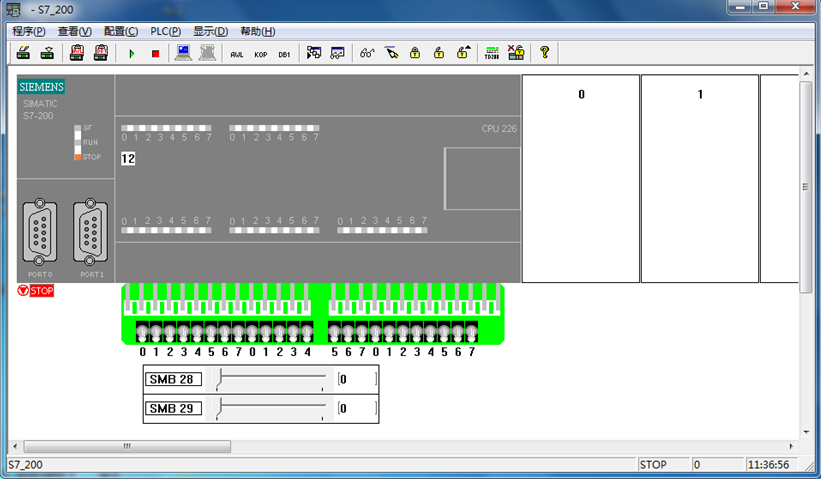
Task: Open the AWL program view
Action: pyautogui.click(x=237, y=54)
